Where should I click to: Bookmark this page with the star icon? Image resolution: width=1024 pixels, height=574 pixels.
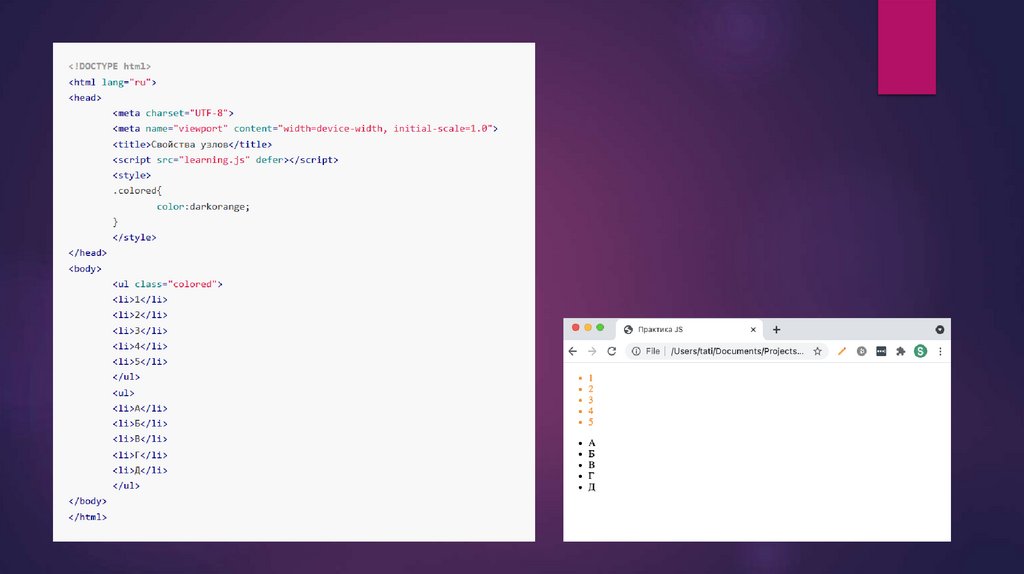818,351
